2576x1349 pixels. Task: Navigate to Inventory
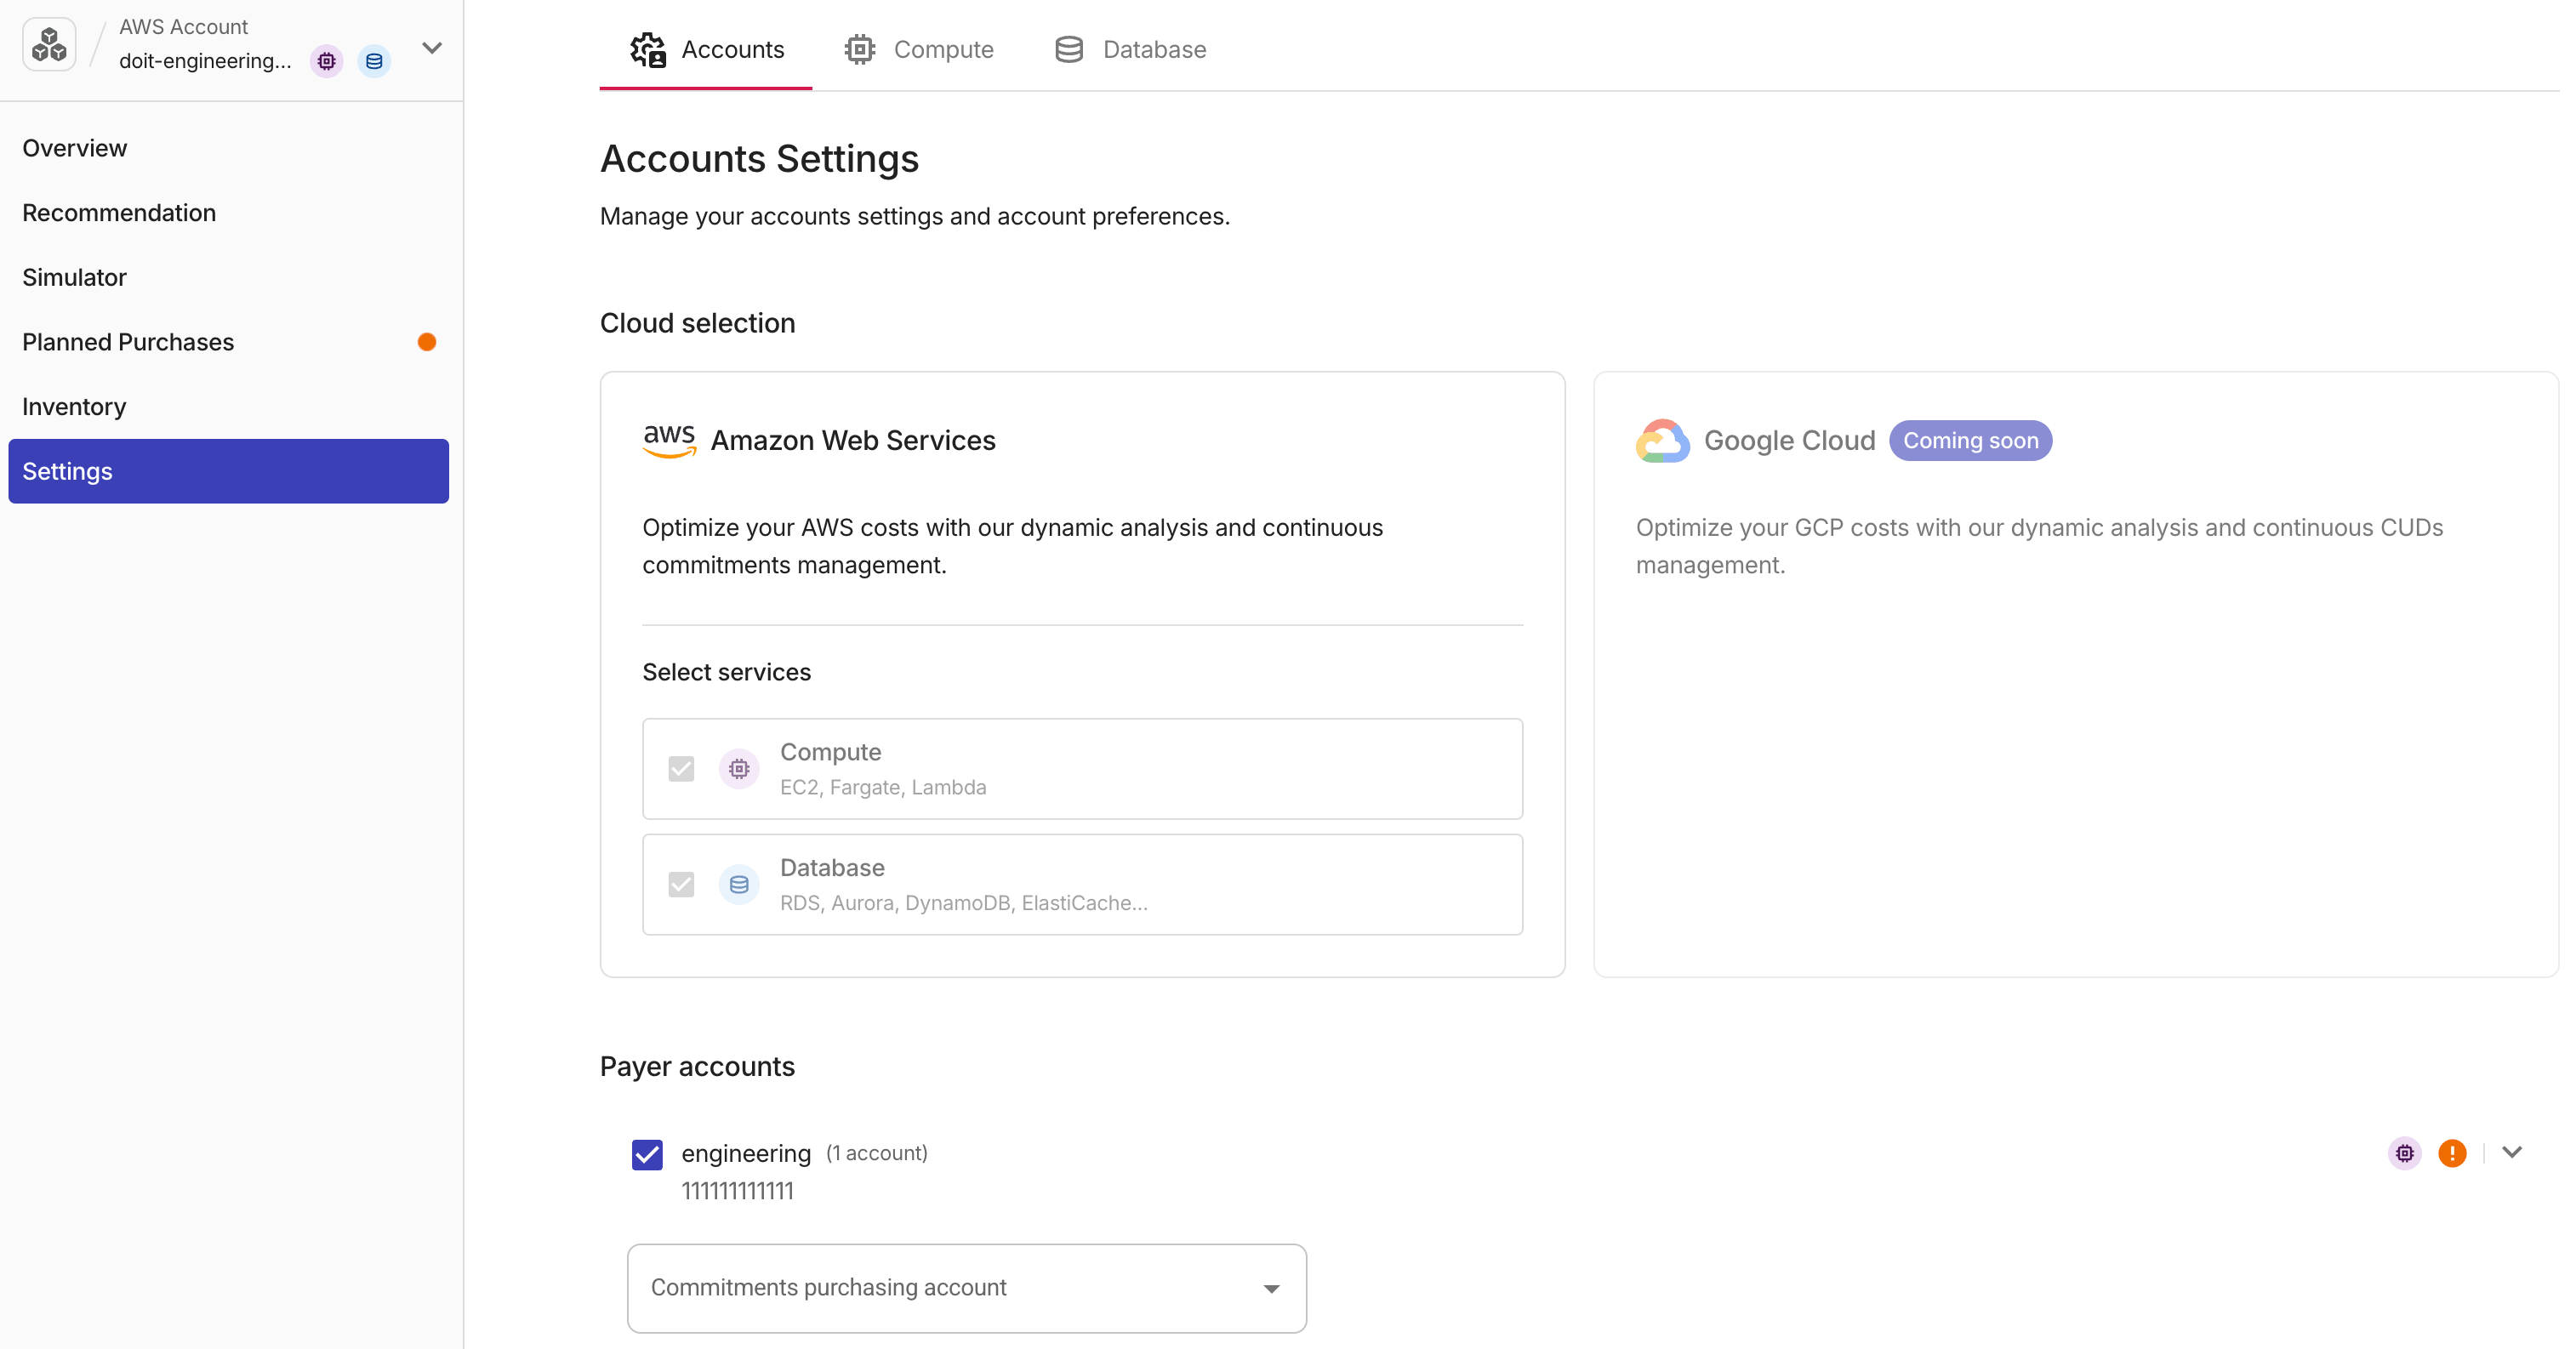click(x=74, y=406)
